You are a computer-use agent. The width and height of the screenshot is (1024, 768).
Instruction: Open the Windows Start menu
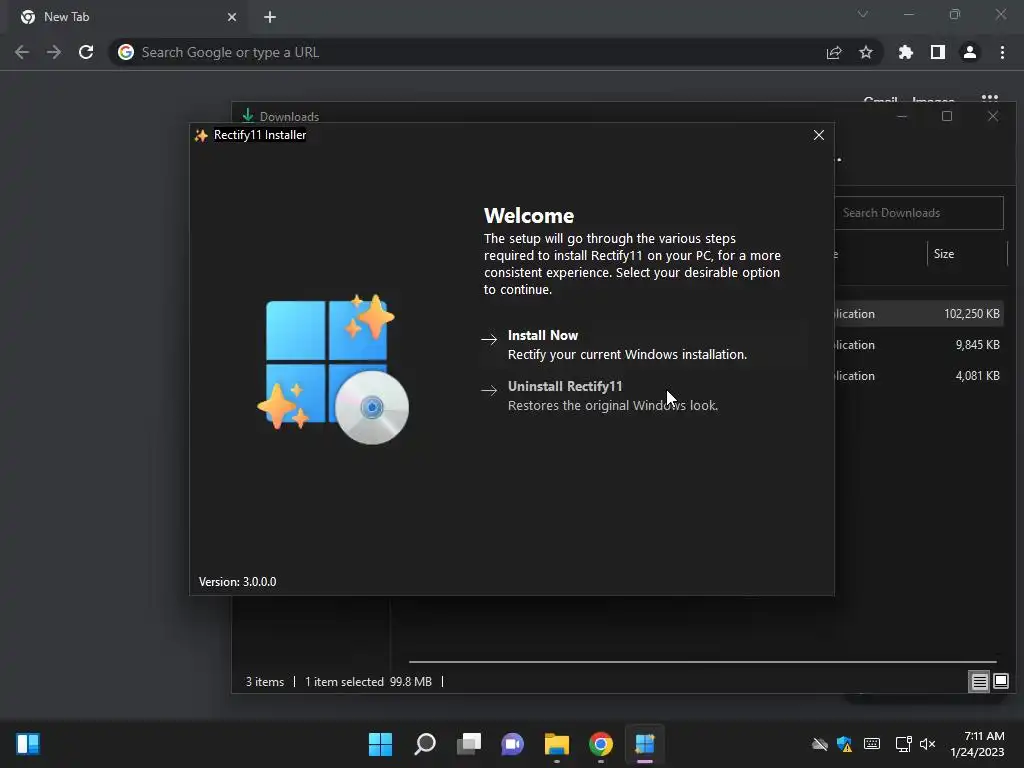(x=380, y=744)
